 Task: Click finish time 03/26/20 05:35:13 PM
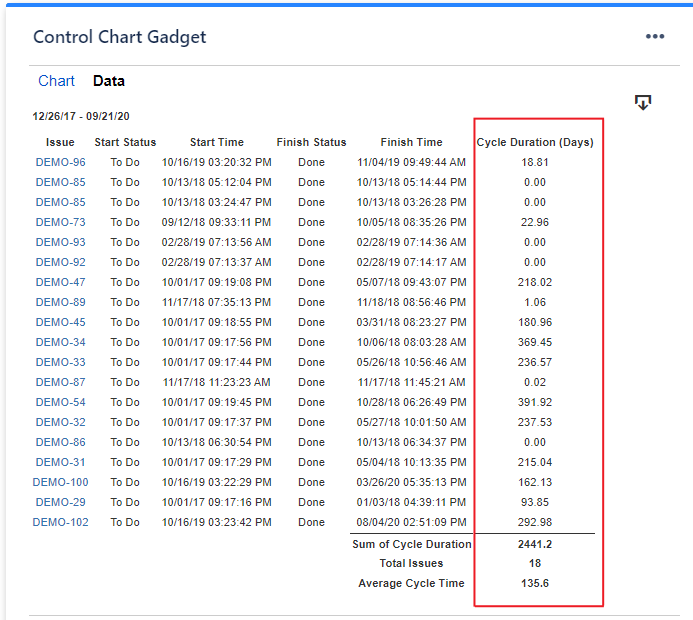(411, 482)
